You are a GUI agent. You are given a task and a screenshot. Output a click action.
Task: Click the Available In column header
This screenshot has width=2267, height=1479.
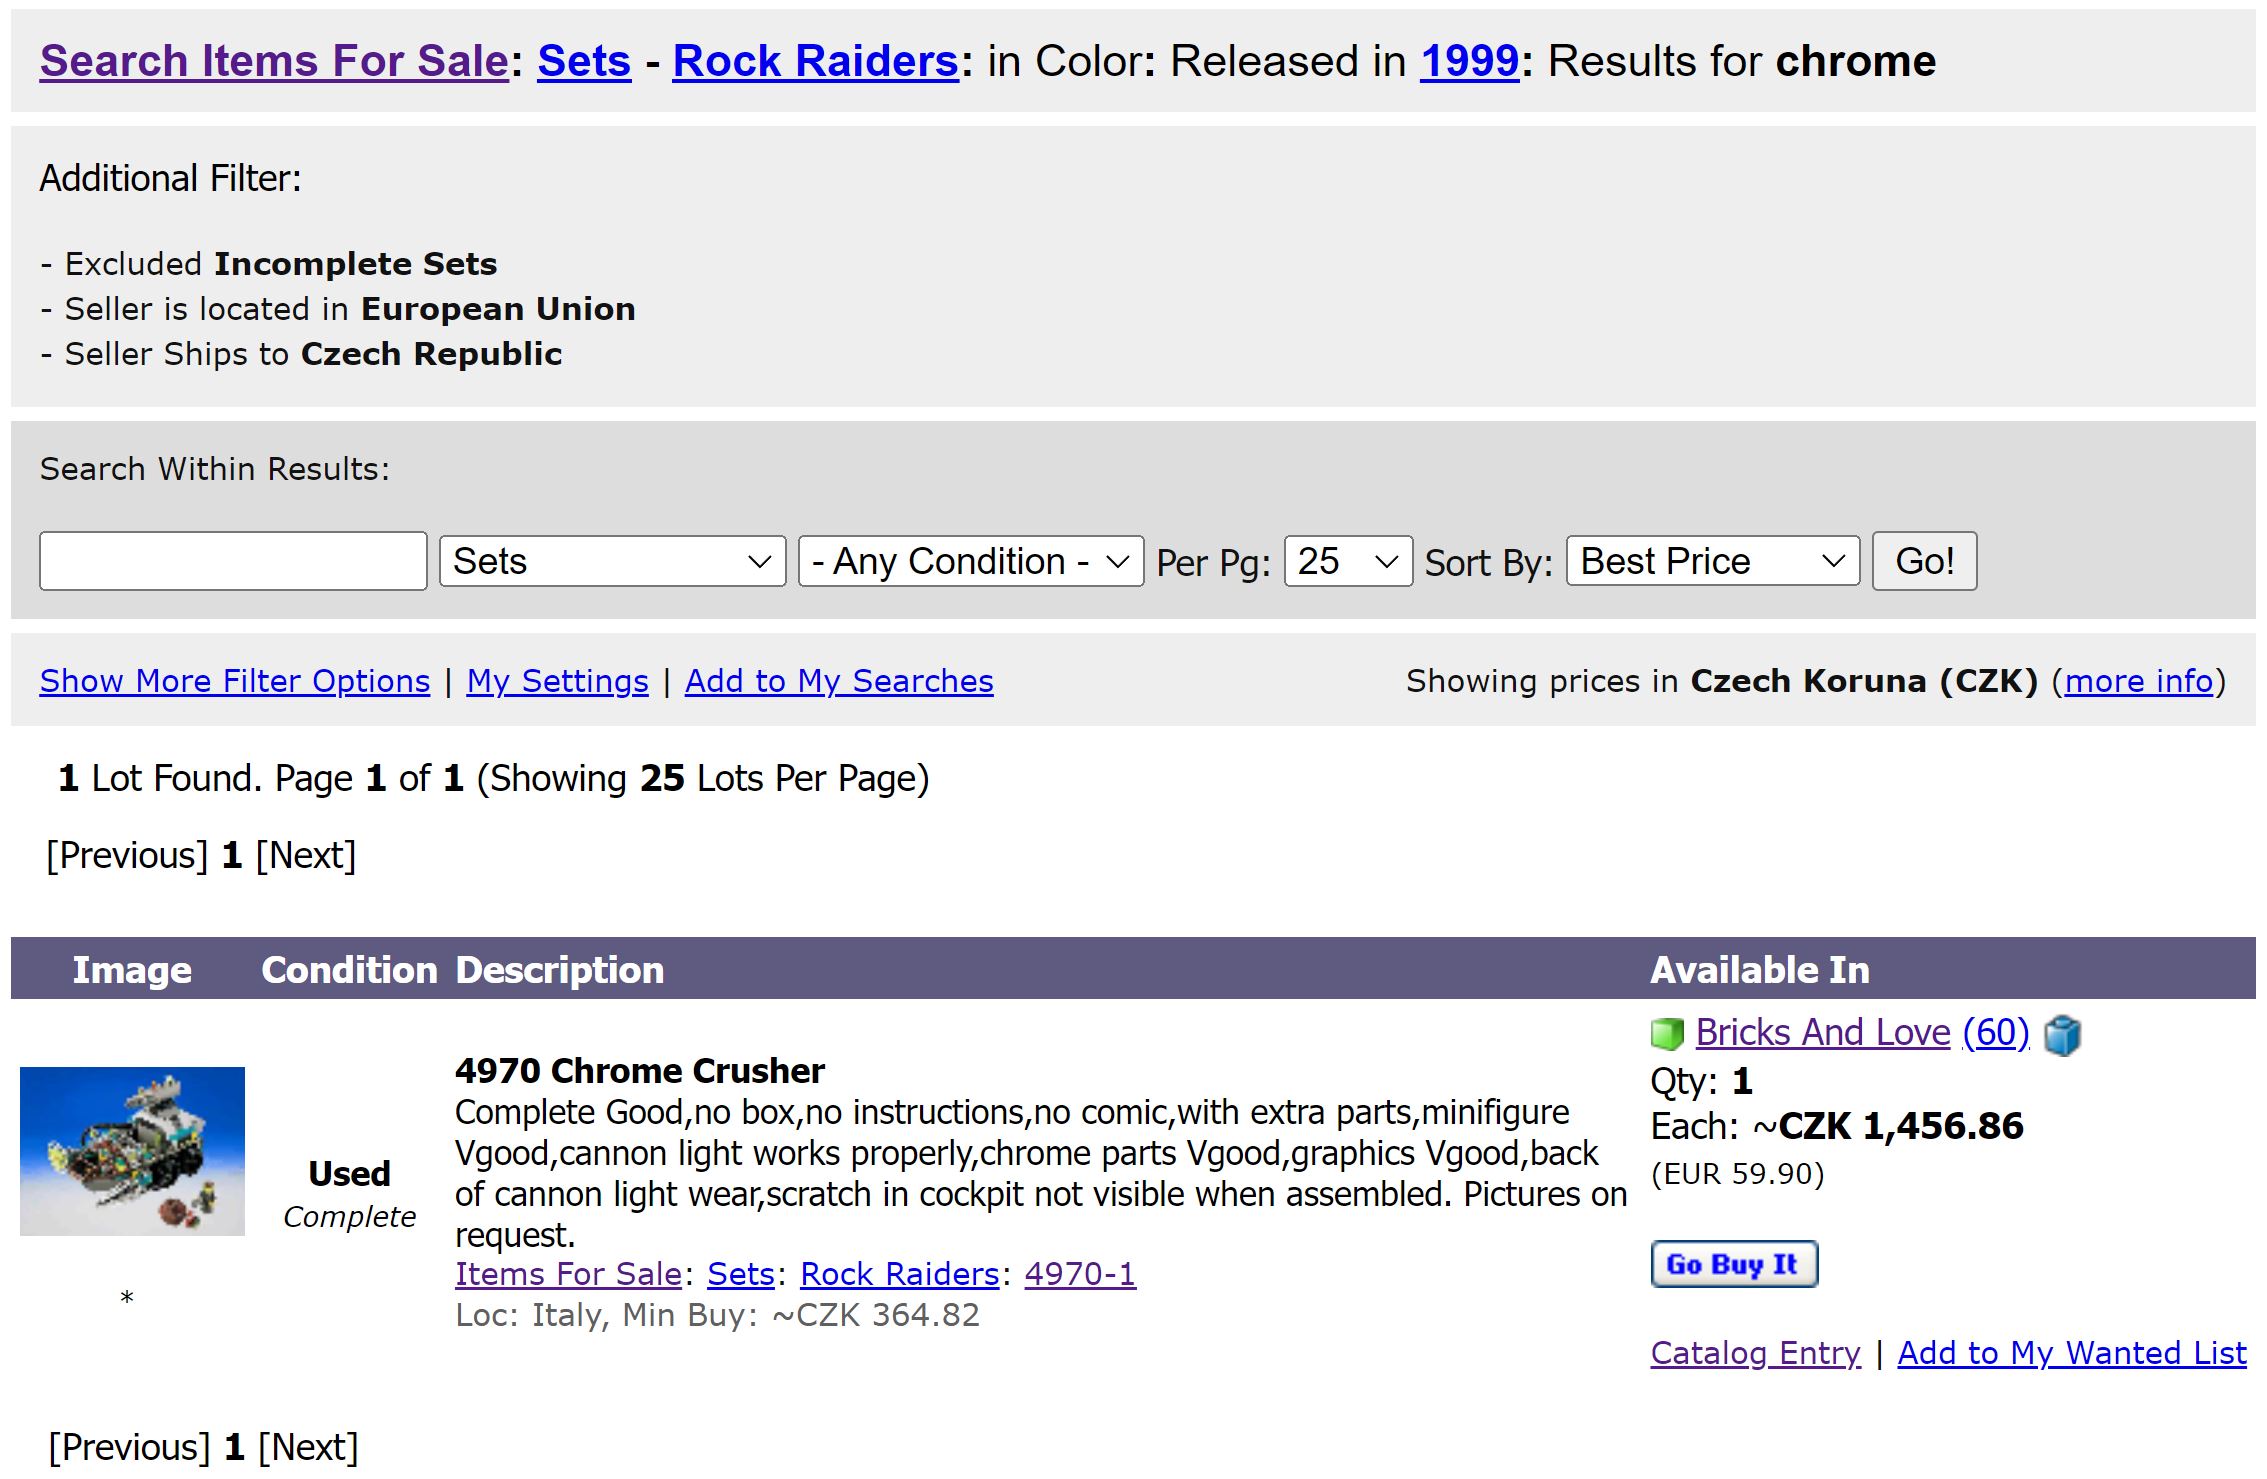[1760, 970]
